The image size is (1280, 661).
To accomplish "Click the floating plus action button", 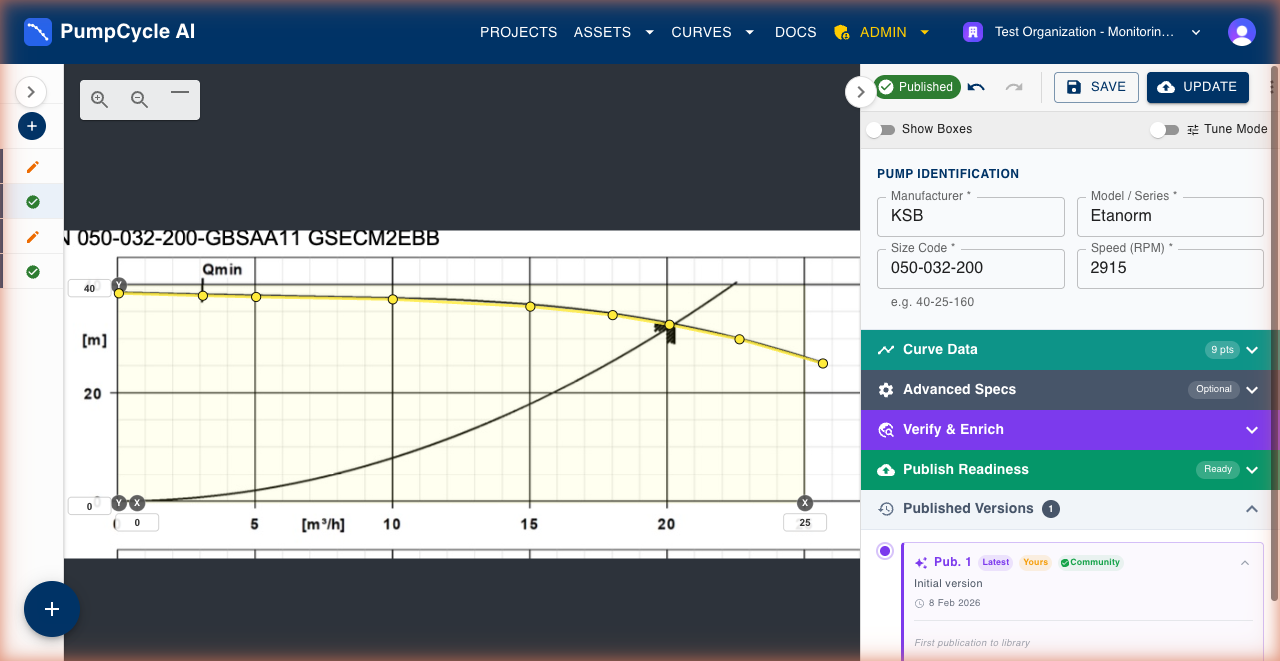I will click(51, 609).
